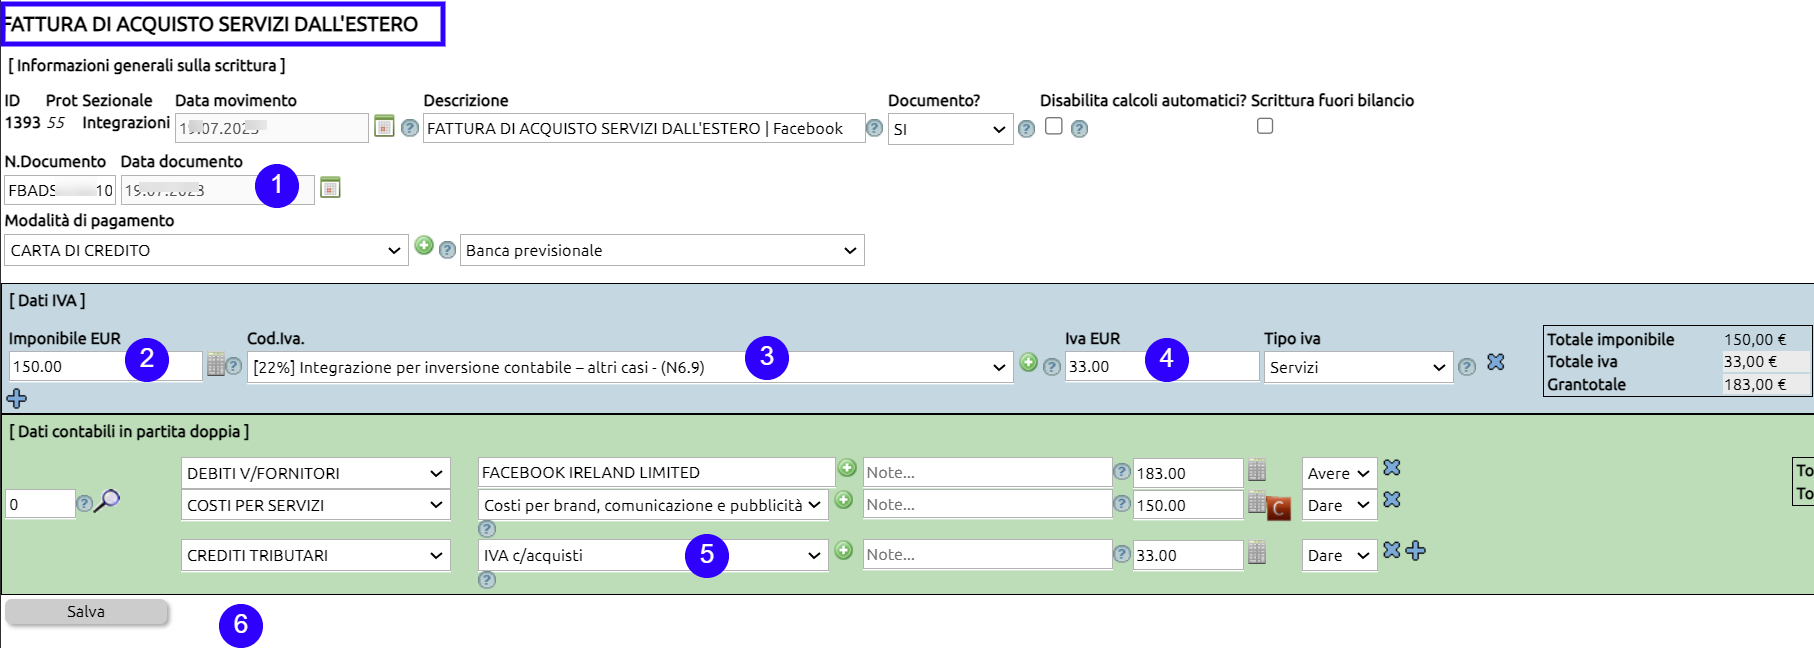Image resolution: width=1814 pixels, height=648 pixels.
Task: Click magnifying glass search icon
Action: (107, 500)
